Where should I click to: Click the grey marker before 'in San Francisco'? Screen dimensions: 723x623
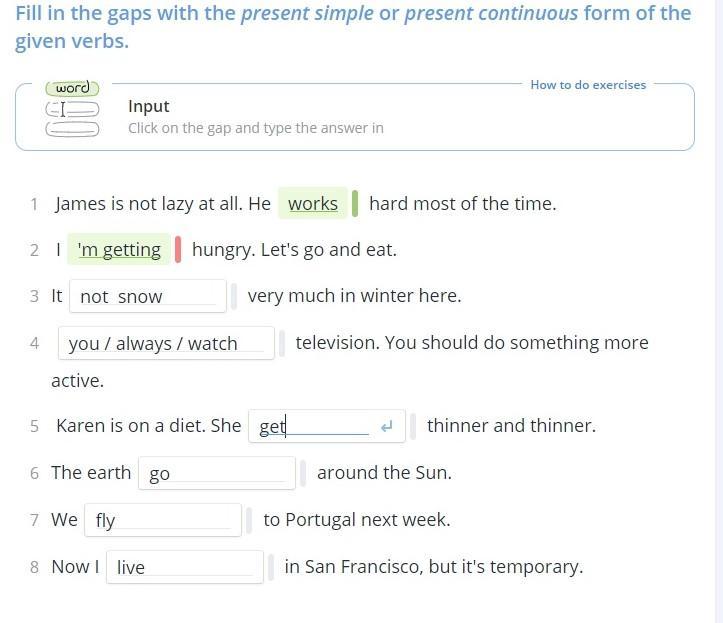pos(271,567)
